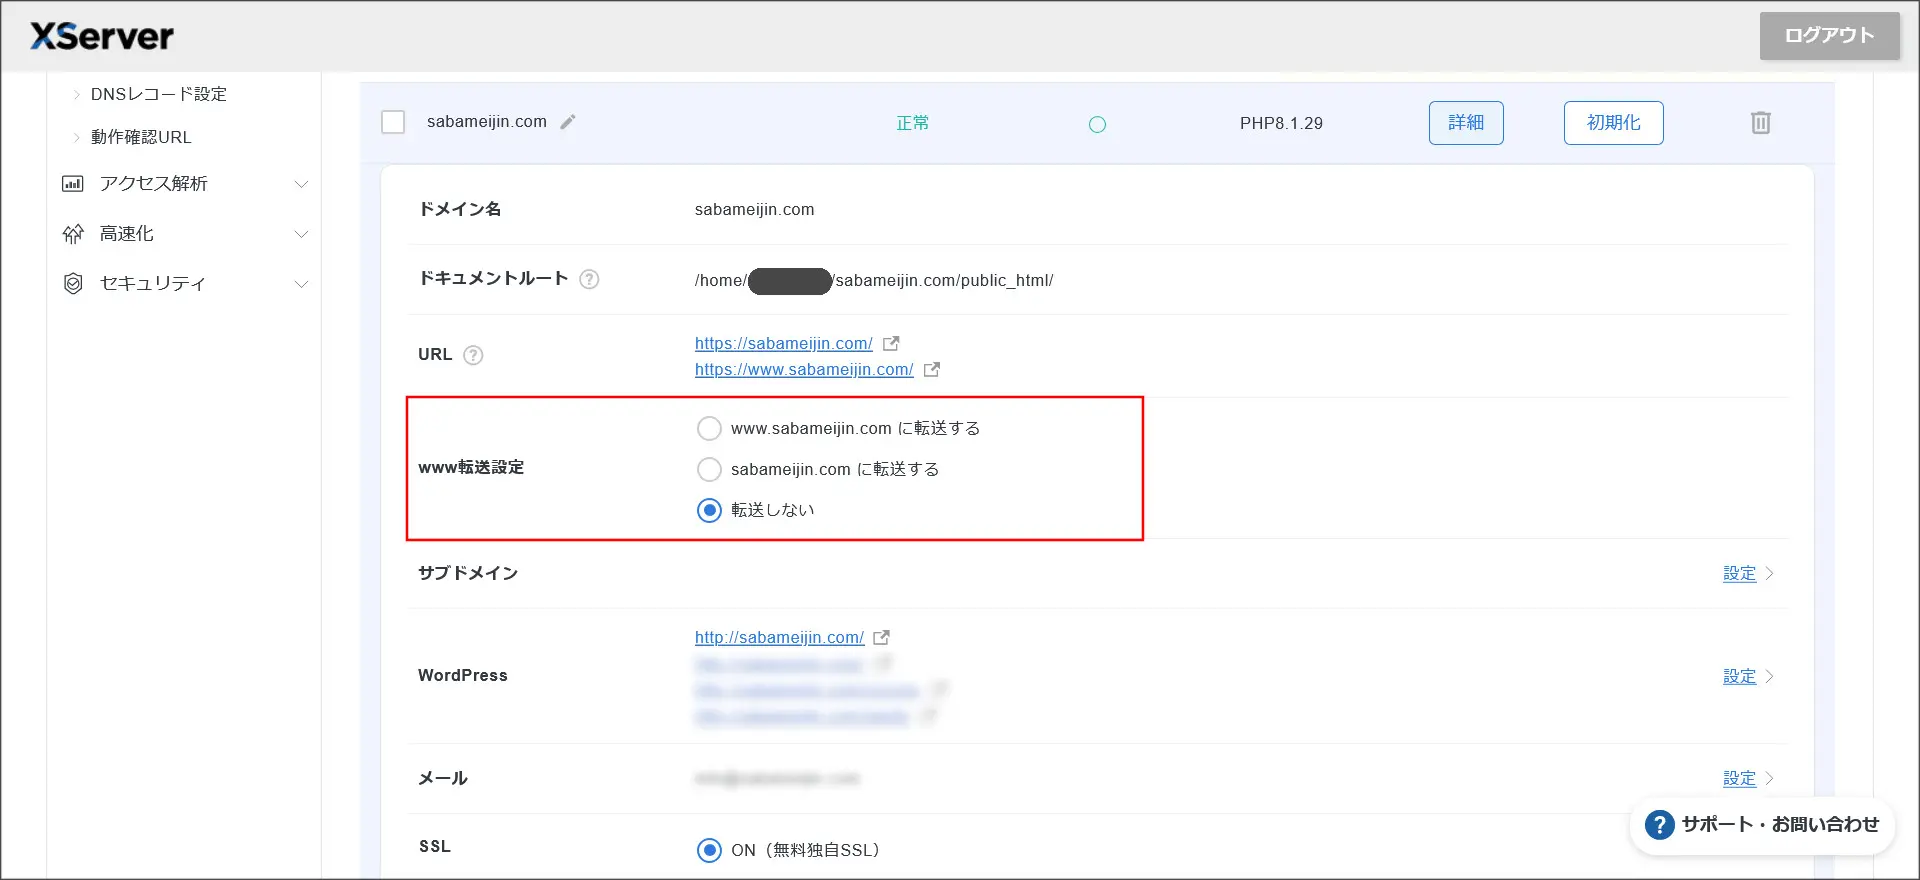Open 高速化 sidebar menu
The height and width of the screenshot is (880, 1920).
tap(185, 234)
